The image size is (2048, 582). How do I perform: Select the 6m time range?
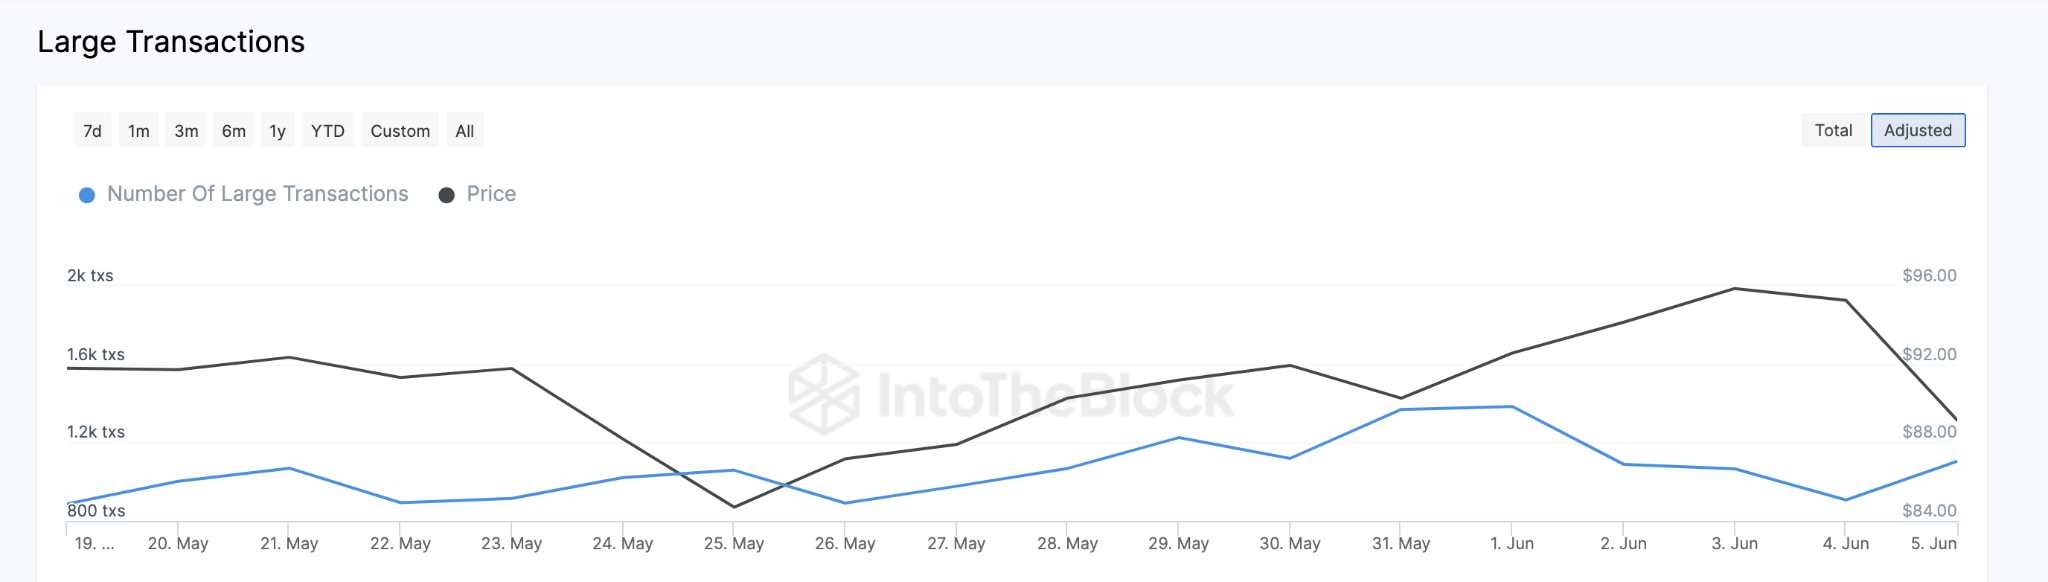pyautogui.click(x=232, y=130)
